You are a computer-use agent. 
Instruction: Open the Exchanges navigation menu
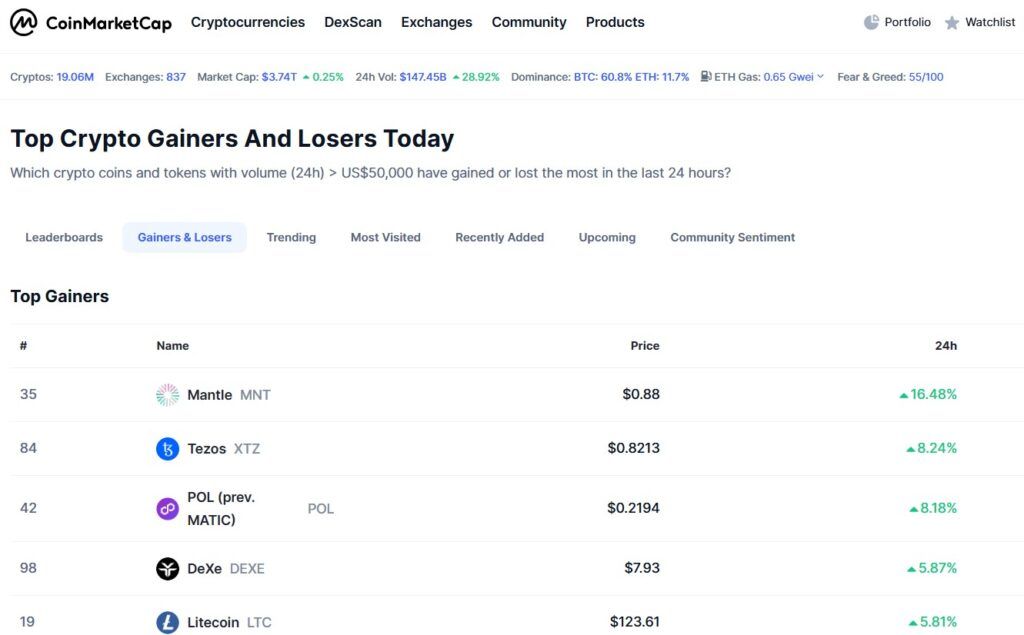coord(436,22)
